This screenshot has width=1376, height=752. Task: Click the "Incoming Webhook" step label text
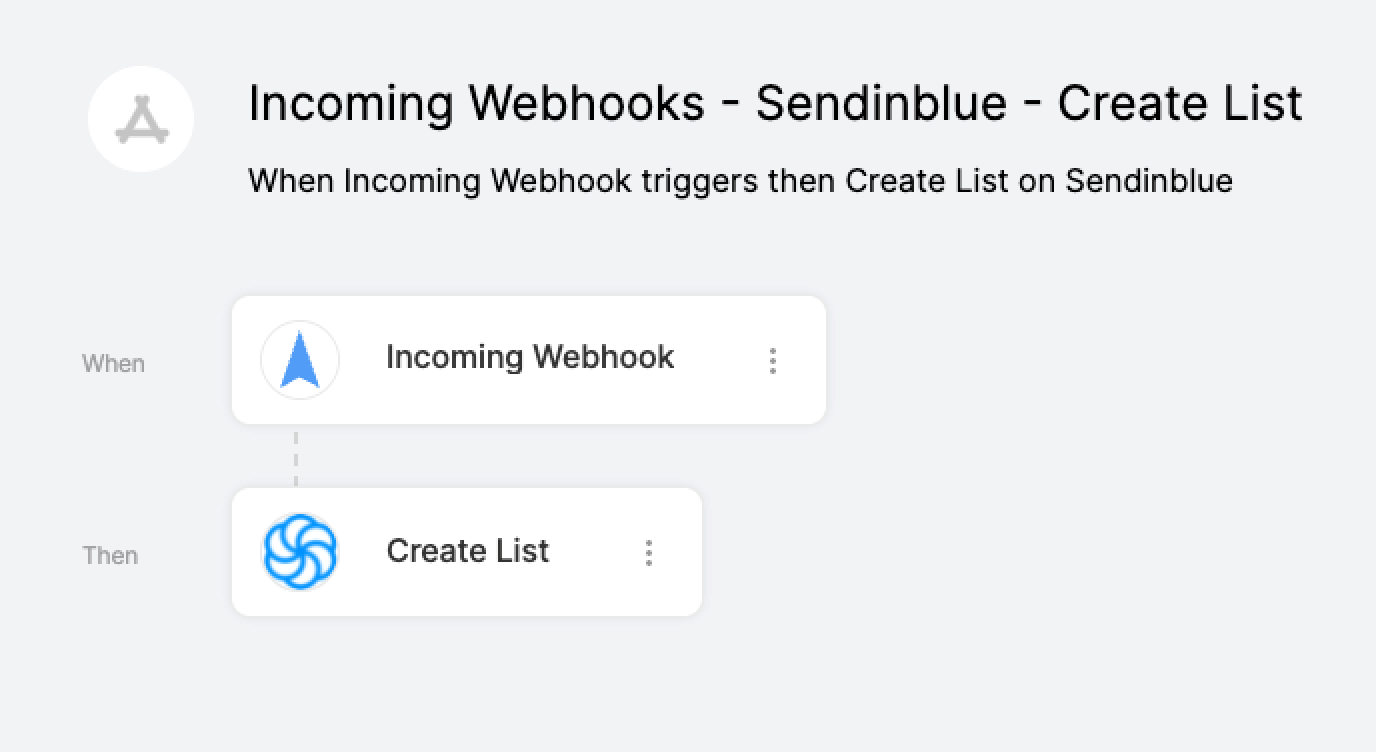coord(530,357)
